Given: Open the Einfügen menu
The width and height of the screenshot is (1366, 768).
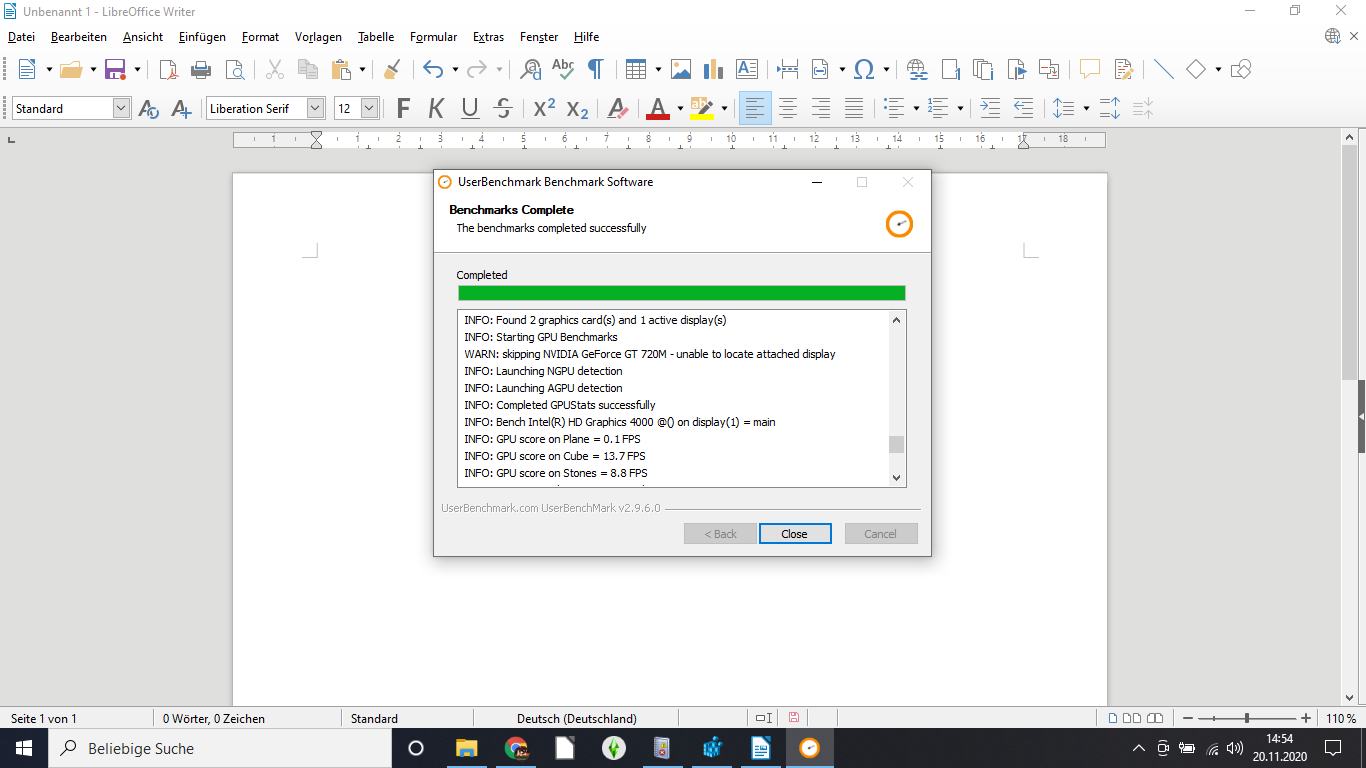Looking at the screenshot, I should 202,37.
